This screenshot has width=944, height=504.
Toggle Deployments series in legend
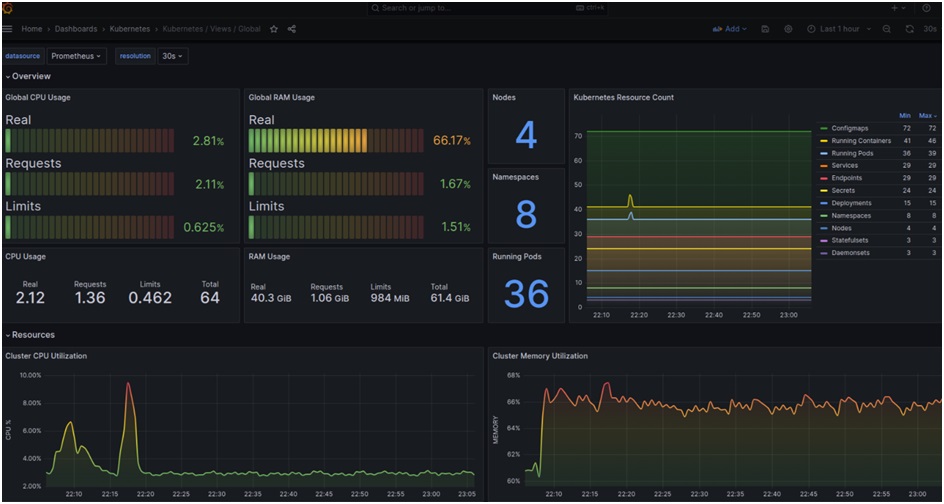tap(851, 203)
